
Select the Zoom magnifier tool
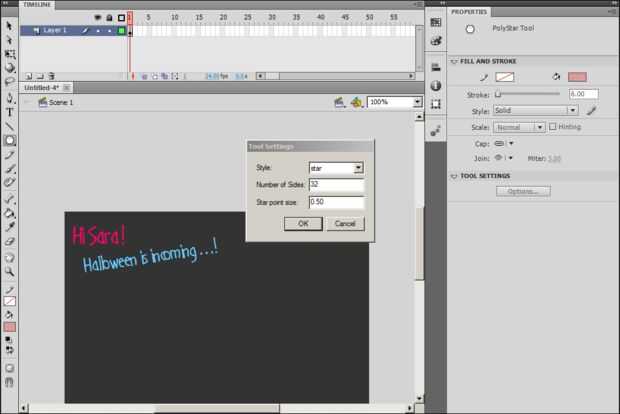coord(9,272)
